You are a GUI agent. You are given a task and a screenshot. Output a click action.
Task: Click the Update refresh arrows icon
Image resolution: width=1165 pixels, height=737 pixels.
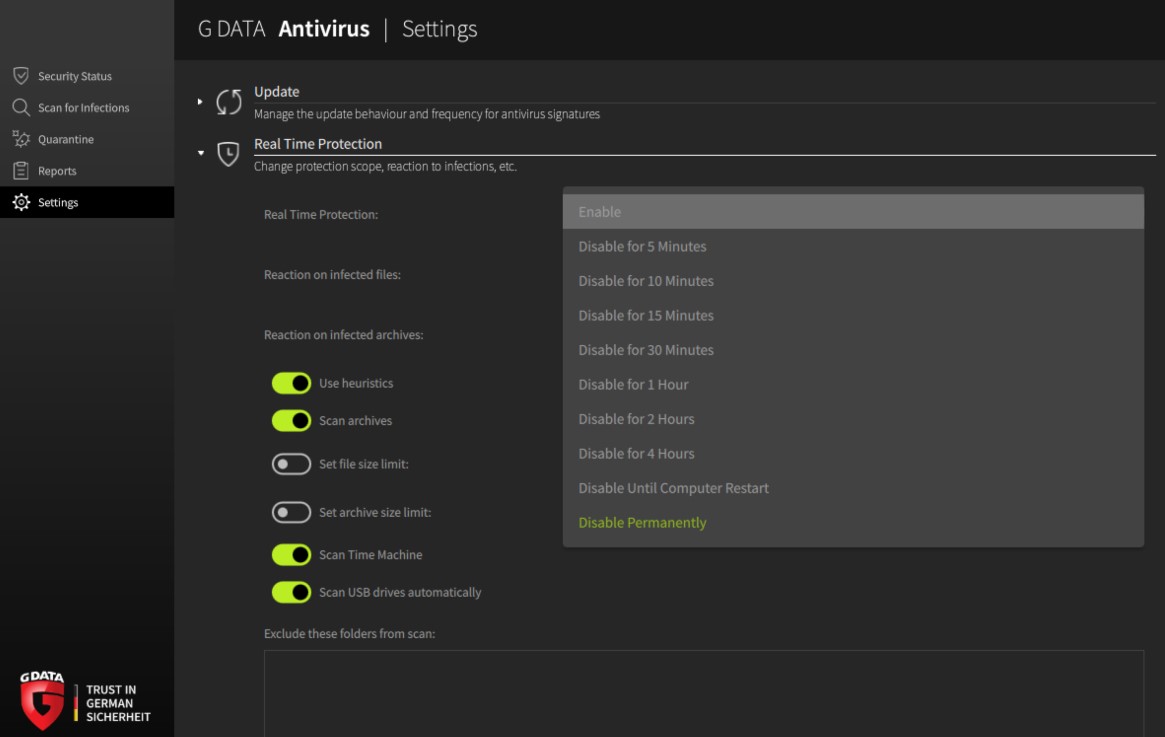pyautogui.click(x=229, y=102)
